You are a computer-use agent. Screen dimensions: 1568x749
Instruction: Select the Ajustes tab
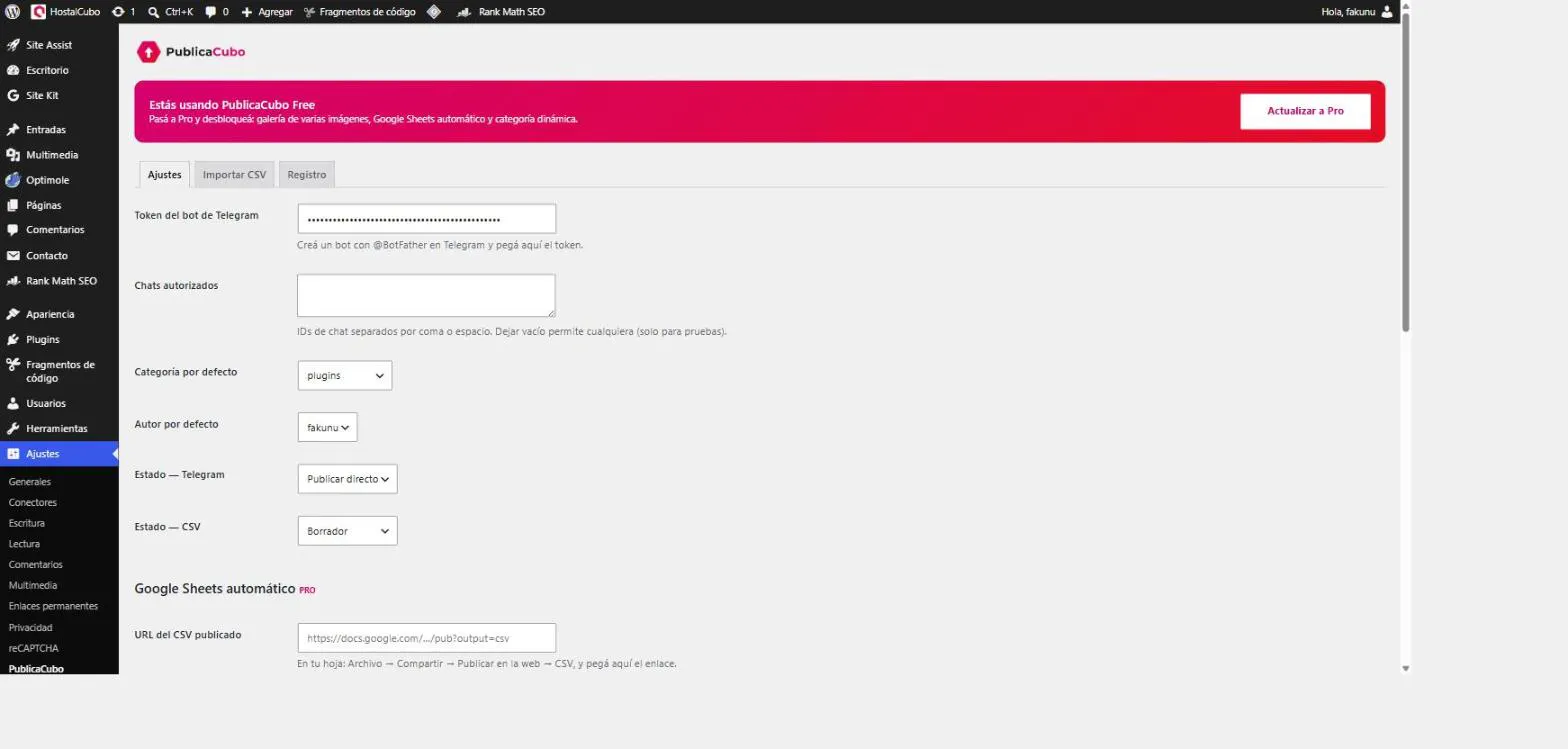164,174
